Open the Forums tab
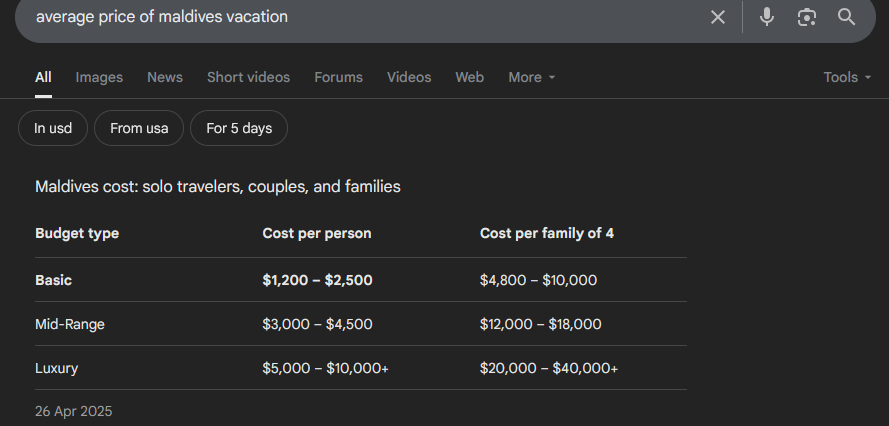The height and width of the screenshot is (426, 889). [338, 77]
